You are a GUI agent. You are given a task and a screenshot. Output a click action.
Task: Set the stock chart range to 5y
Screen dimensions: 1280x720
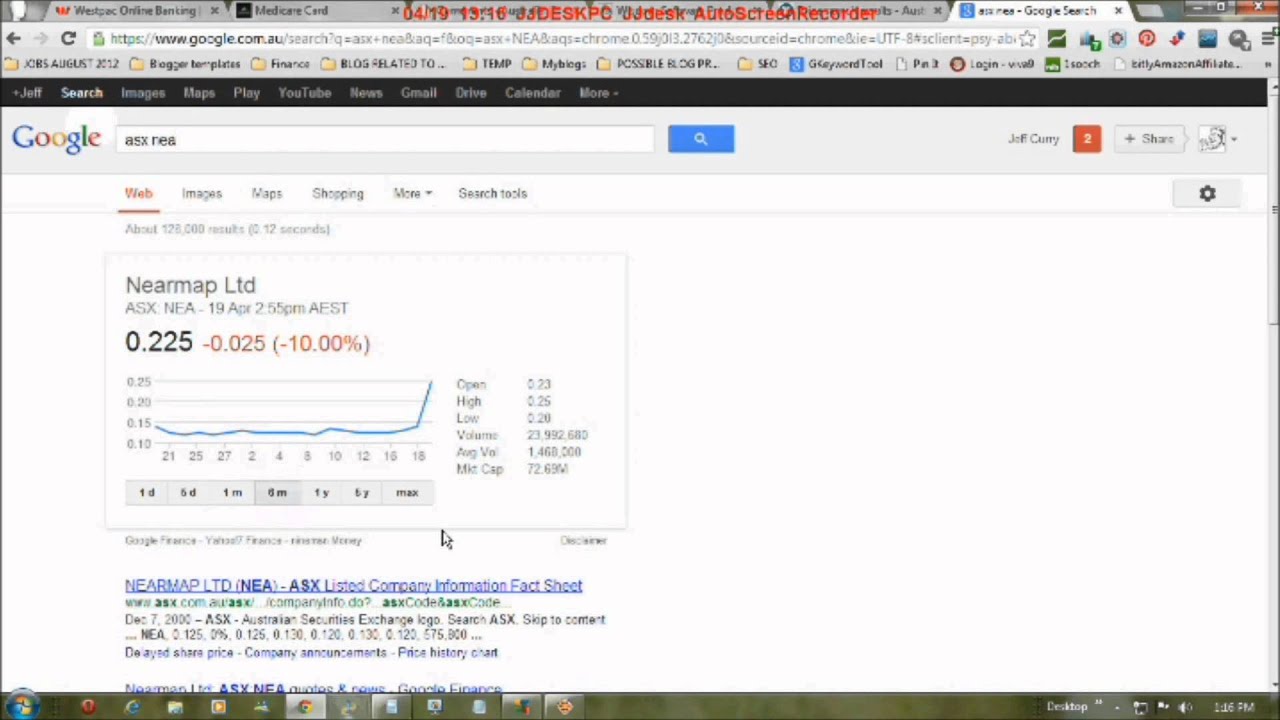[x=362, y=492]
